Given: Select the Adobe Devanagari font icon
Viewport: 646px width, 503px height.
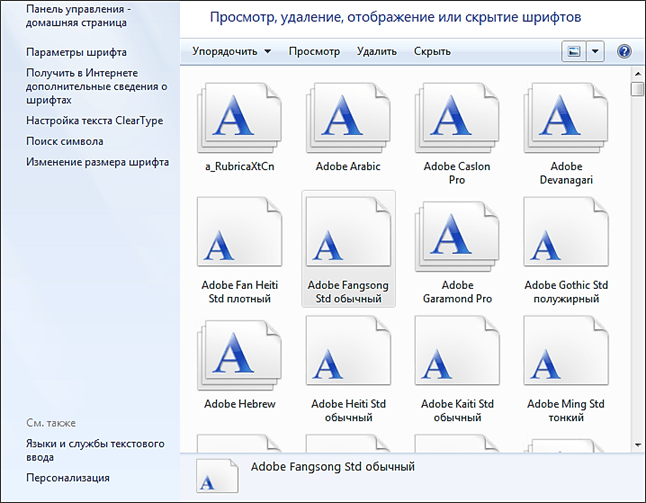Looking at the screenshot, I should tap(566, 118).
